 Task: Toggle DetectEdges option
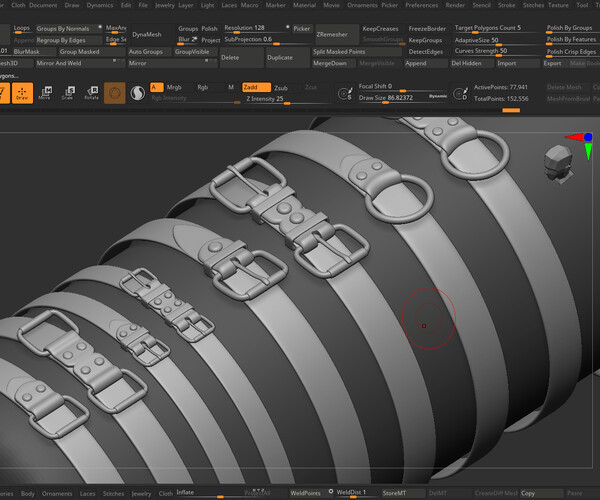point(426,52)
